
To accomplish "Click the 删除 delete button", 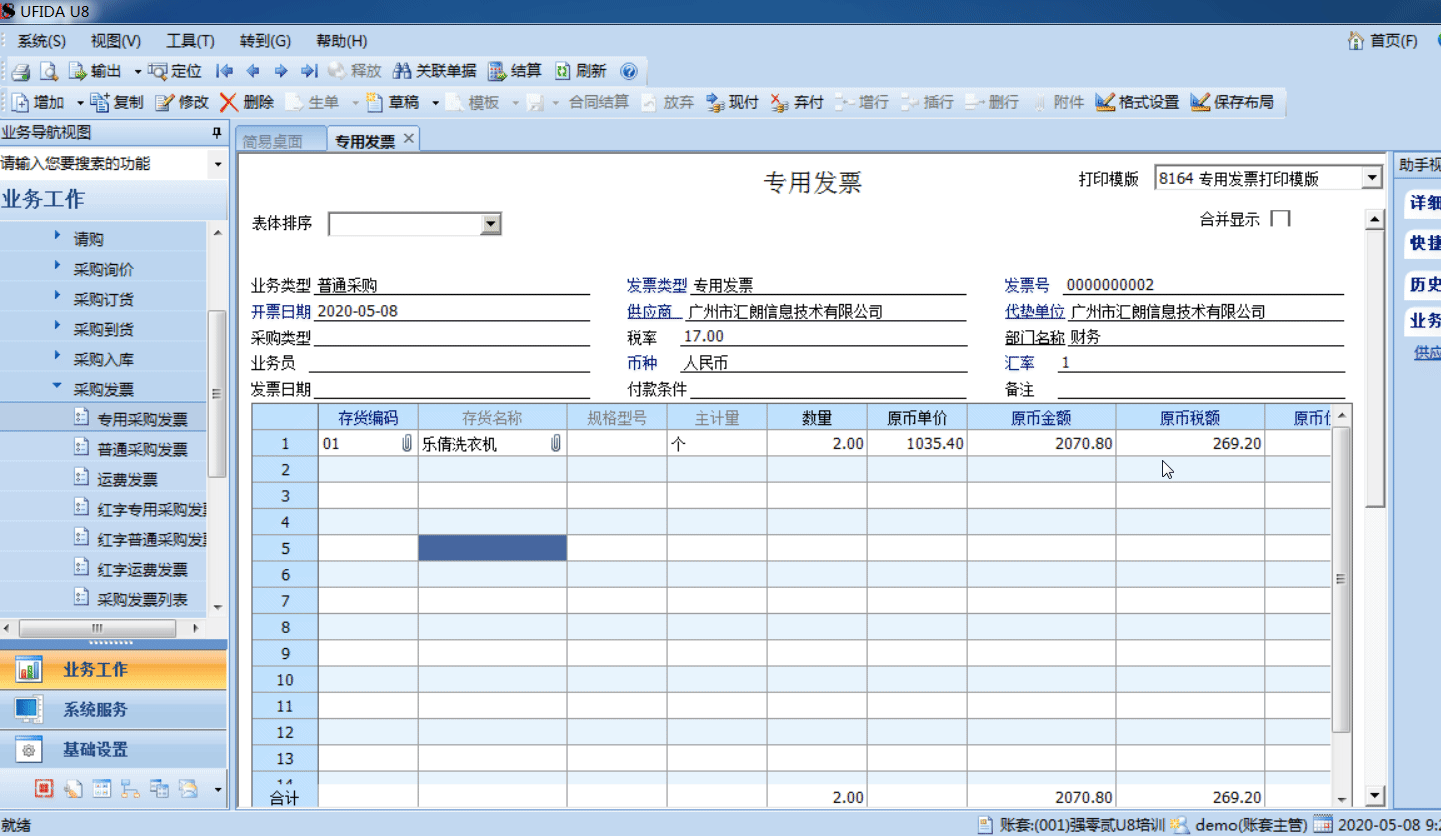I will pos(247,102).
